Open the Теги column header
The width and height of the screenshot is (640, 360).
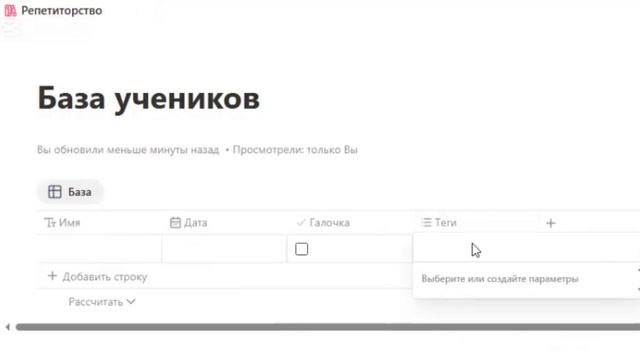[476, 223]
